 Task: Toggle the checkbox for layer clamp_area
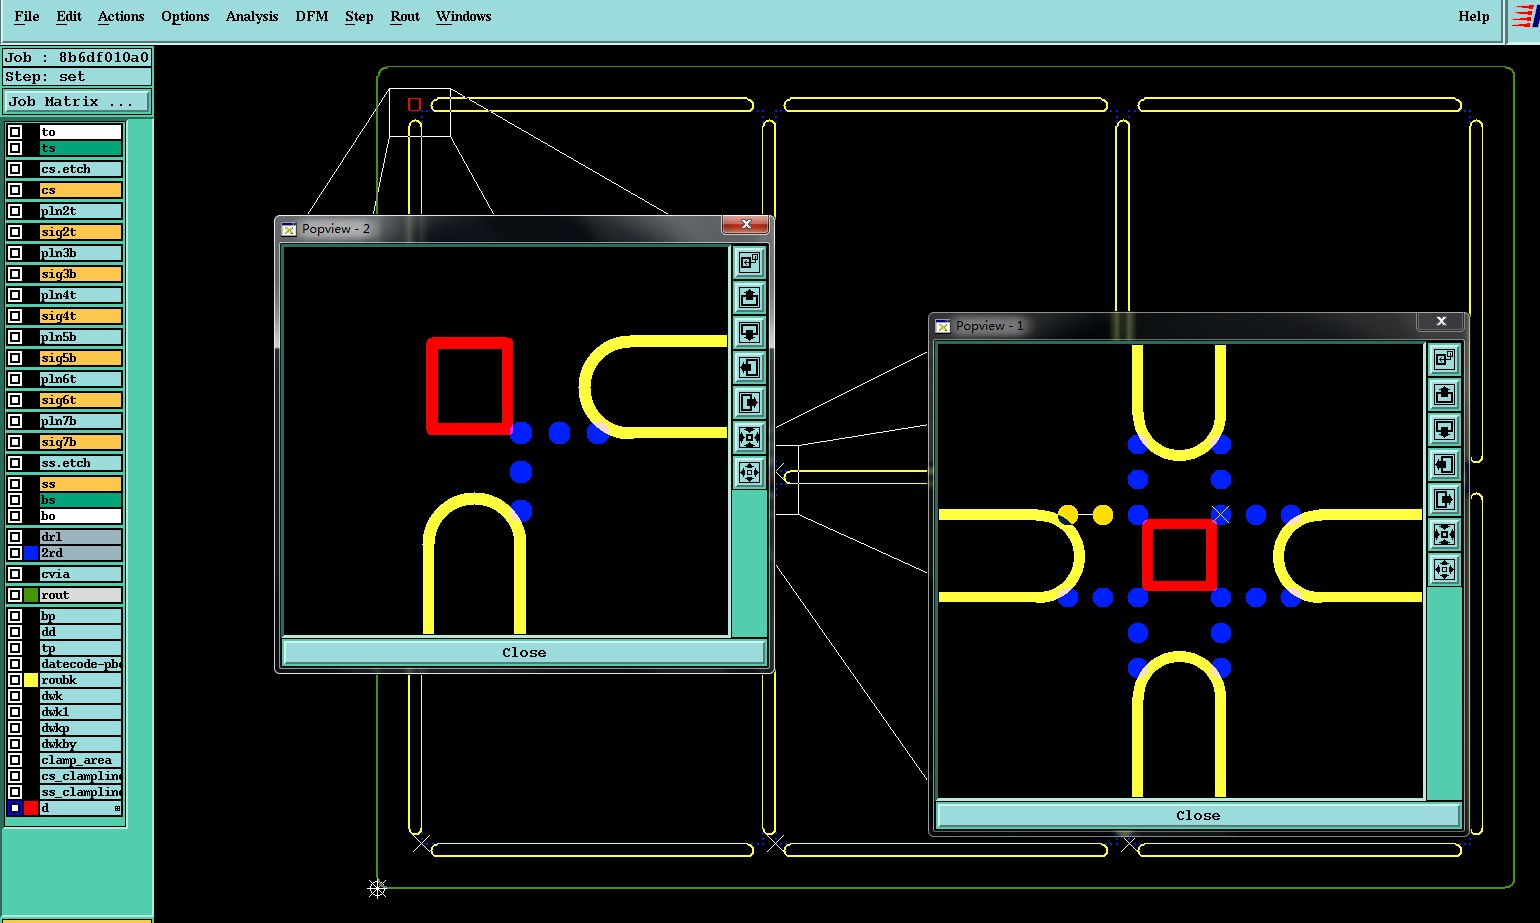point(15,760)
